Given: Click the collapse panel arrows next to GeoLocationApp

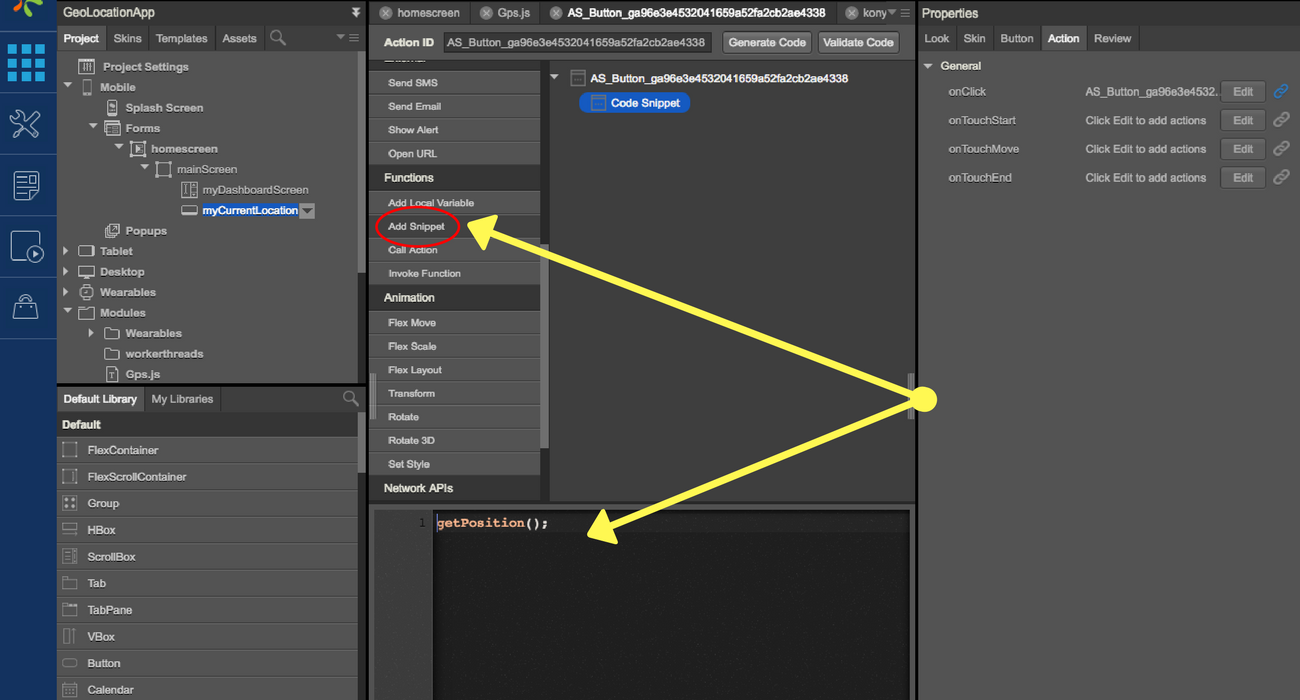Looking at the screenshot, I should click(x=355, y=13).
